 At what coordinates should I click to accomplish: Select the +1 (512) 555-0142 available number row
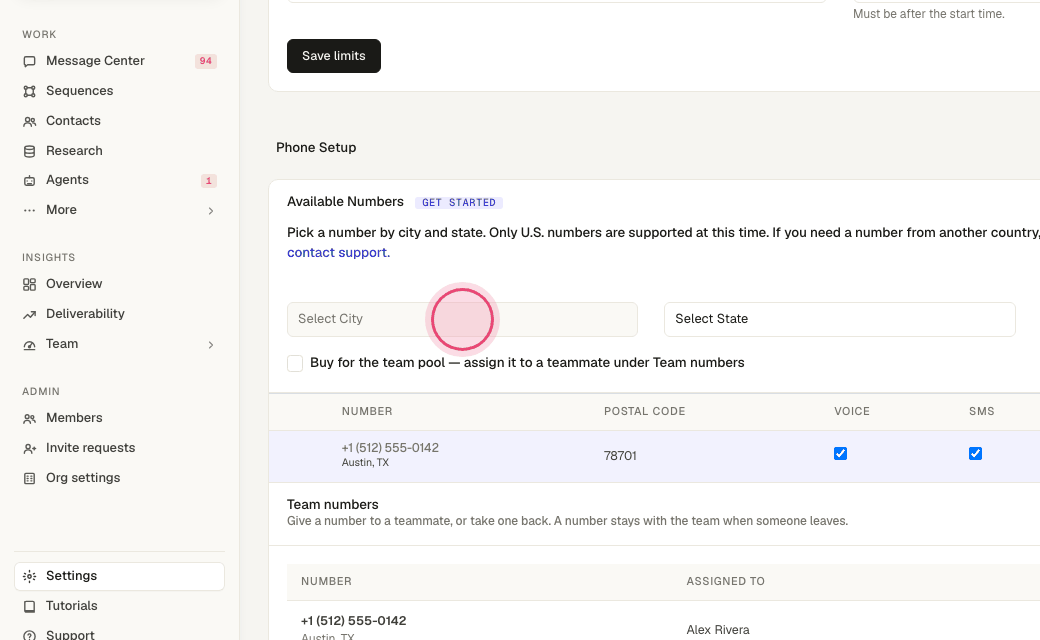654,456
